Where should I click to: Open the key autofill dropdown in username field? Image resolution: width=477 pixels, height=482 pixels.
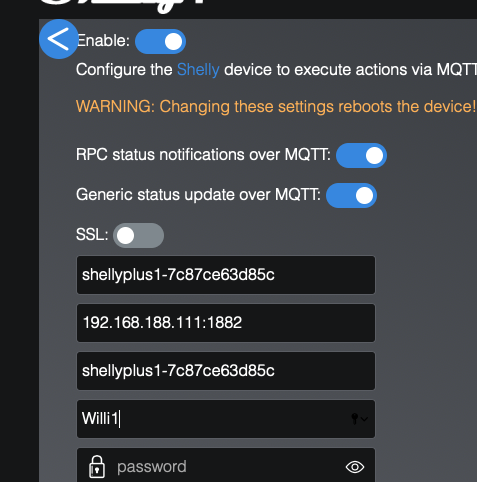(x=359, y=419)
